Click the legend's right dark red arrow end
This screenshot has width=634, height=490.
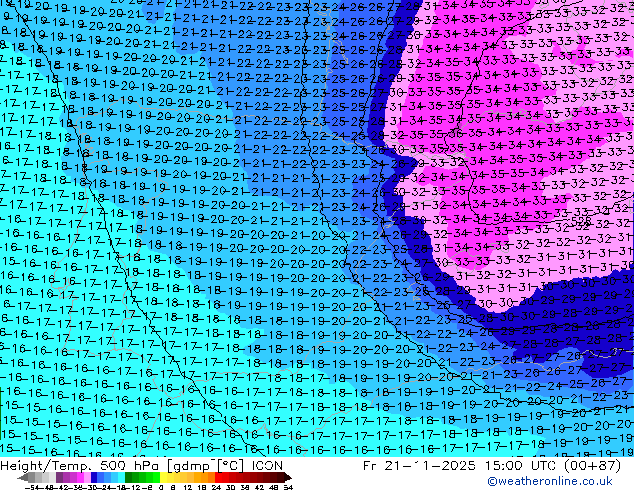coord(288,478)
